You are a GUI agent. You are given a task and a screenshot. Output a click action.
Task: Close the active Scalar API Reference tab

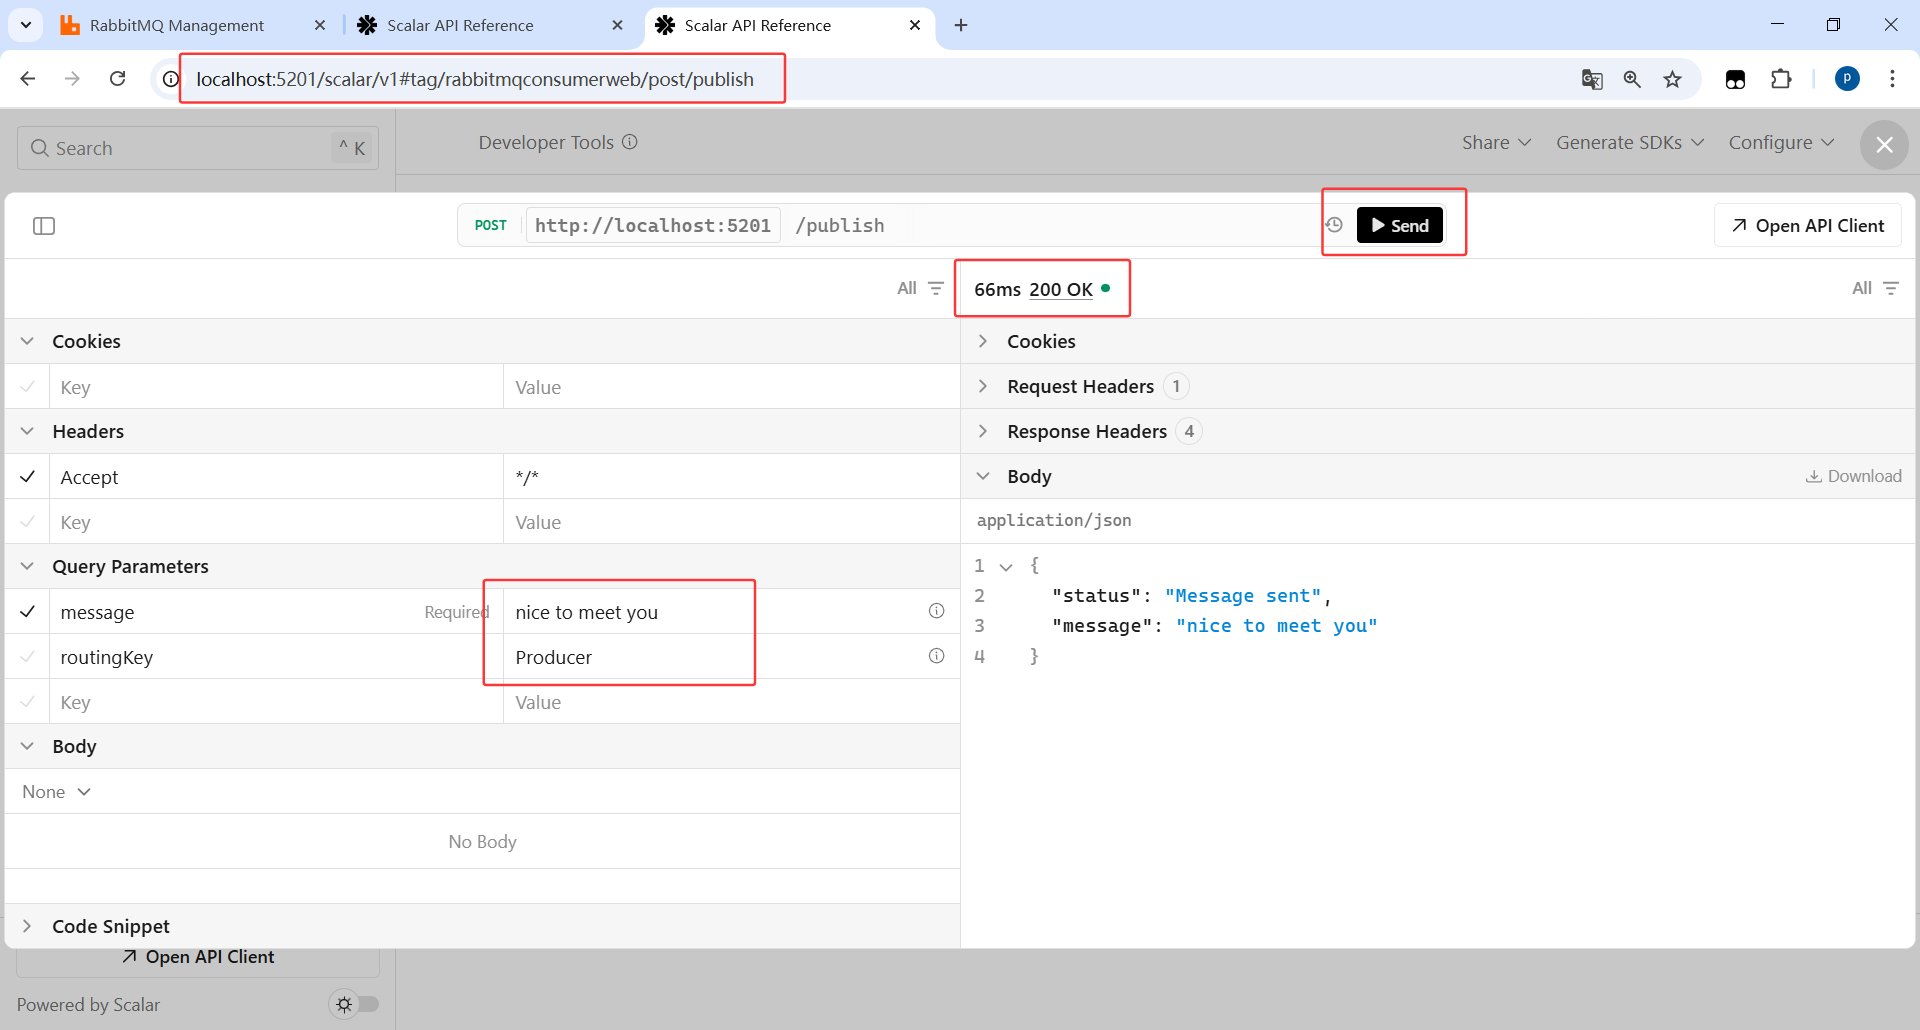[915, 25]
